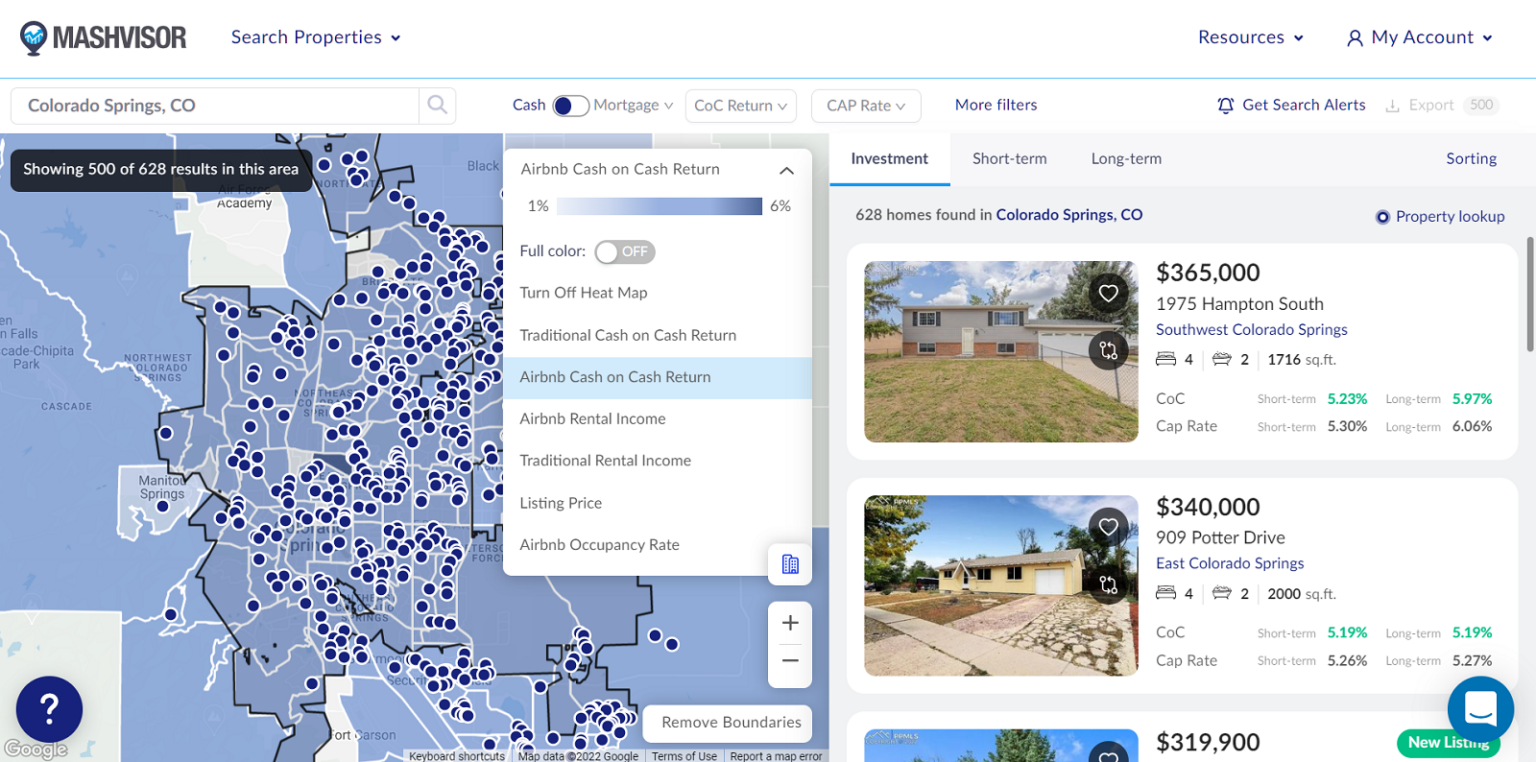Click the map building view icon
The image size is (1536, 762).
pos(790,564)
